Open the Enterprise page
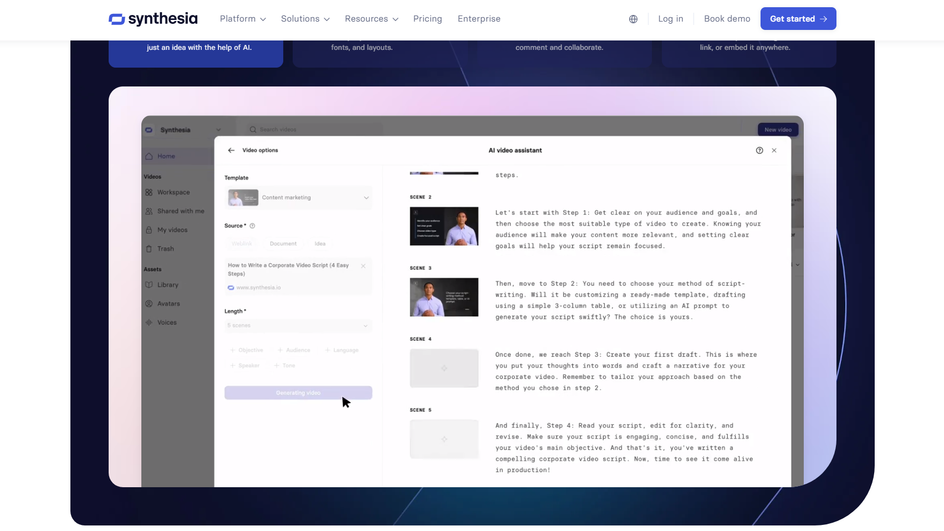Screen dimensions: 944x531 [479, 19]
